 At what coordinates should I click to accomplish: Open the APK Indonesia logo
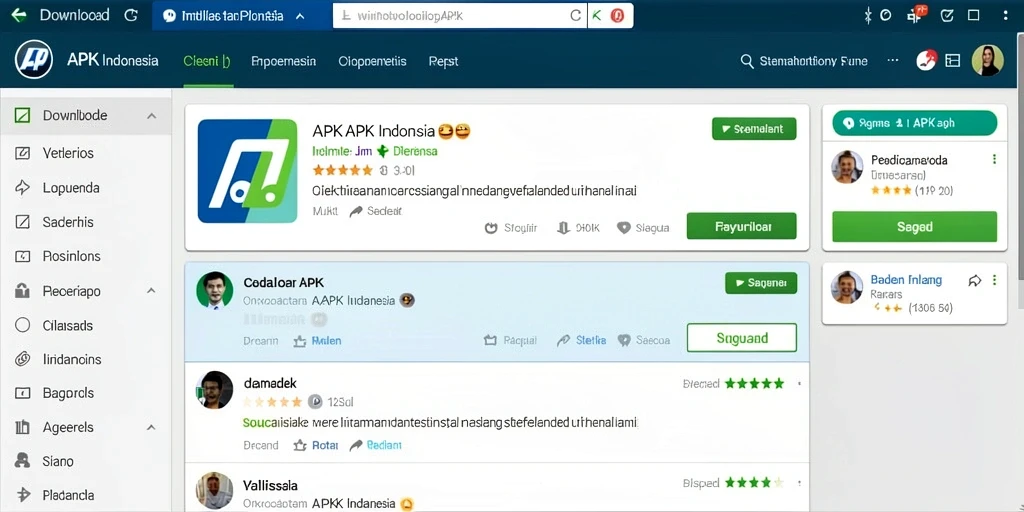coord(34,60)
